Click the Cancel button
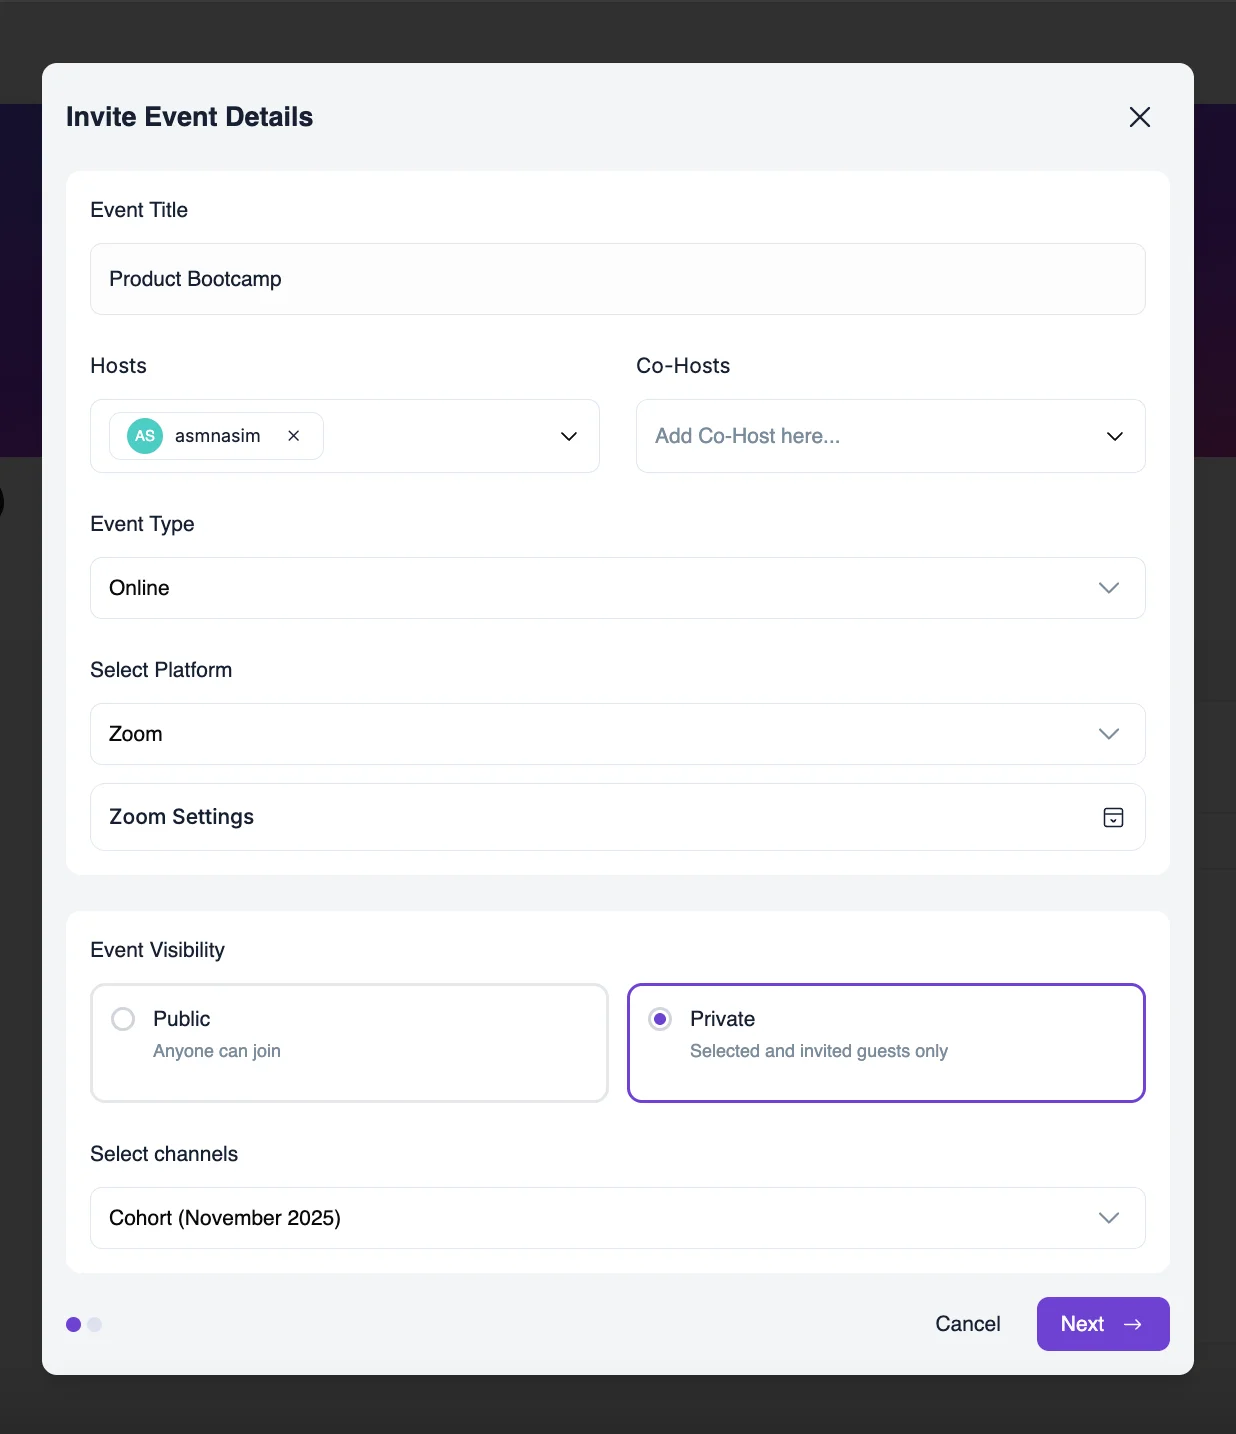1236x1434 pixels. [967, 1324]
